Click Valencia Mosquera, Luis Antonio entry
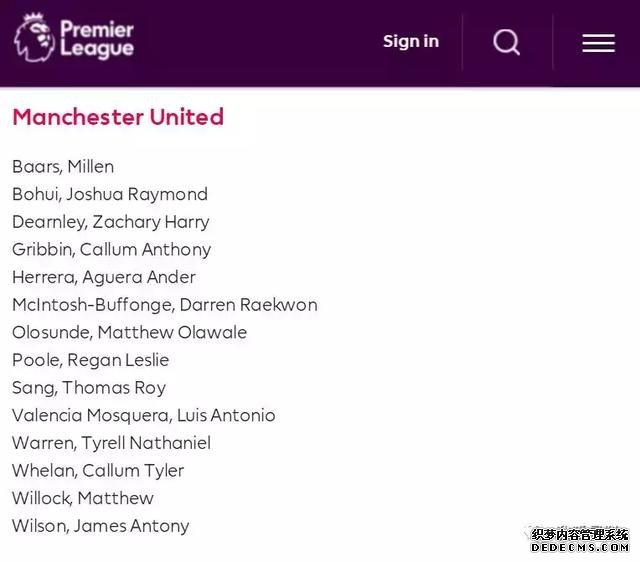Viewport: 640px width, 562px height. (144, 415)
